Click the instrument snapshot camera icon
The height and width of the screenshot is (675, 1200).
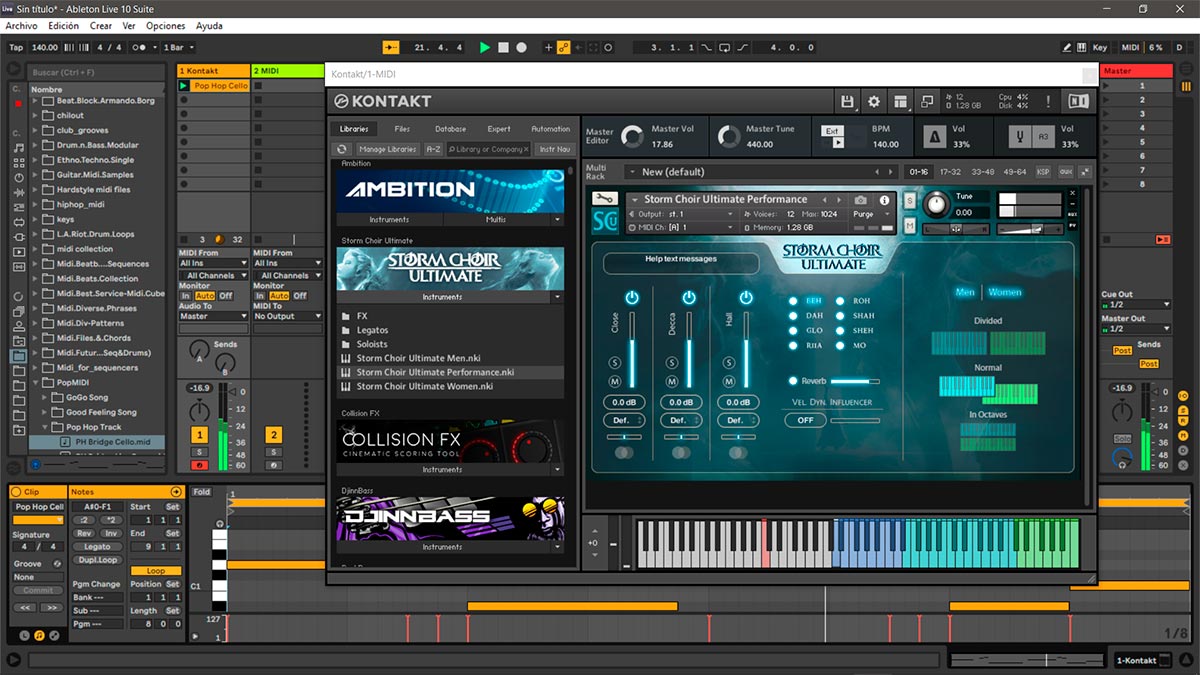click(x=860, y=200)
